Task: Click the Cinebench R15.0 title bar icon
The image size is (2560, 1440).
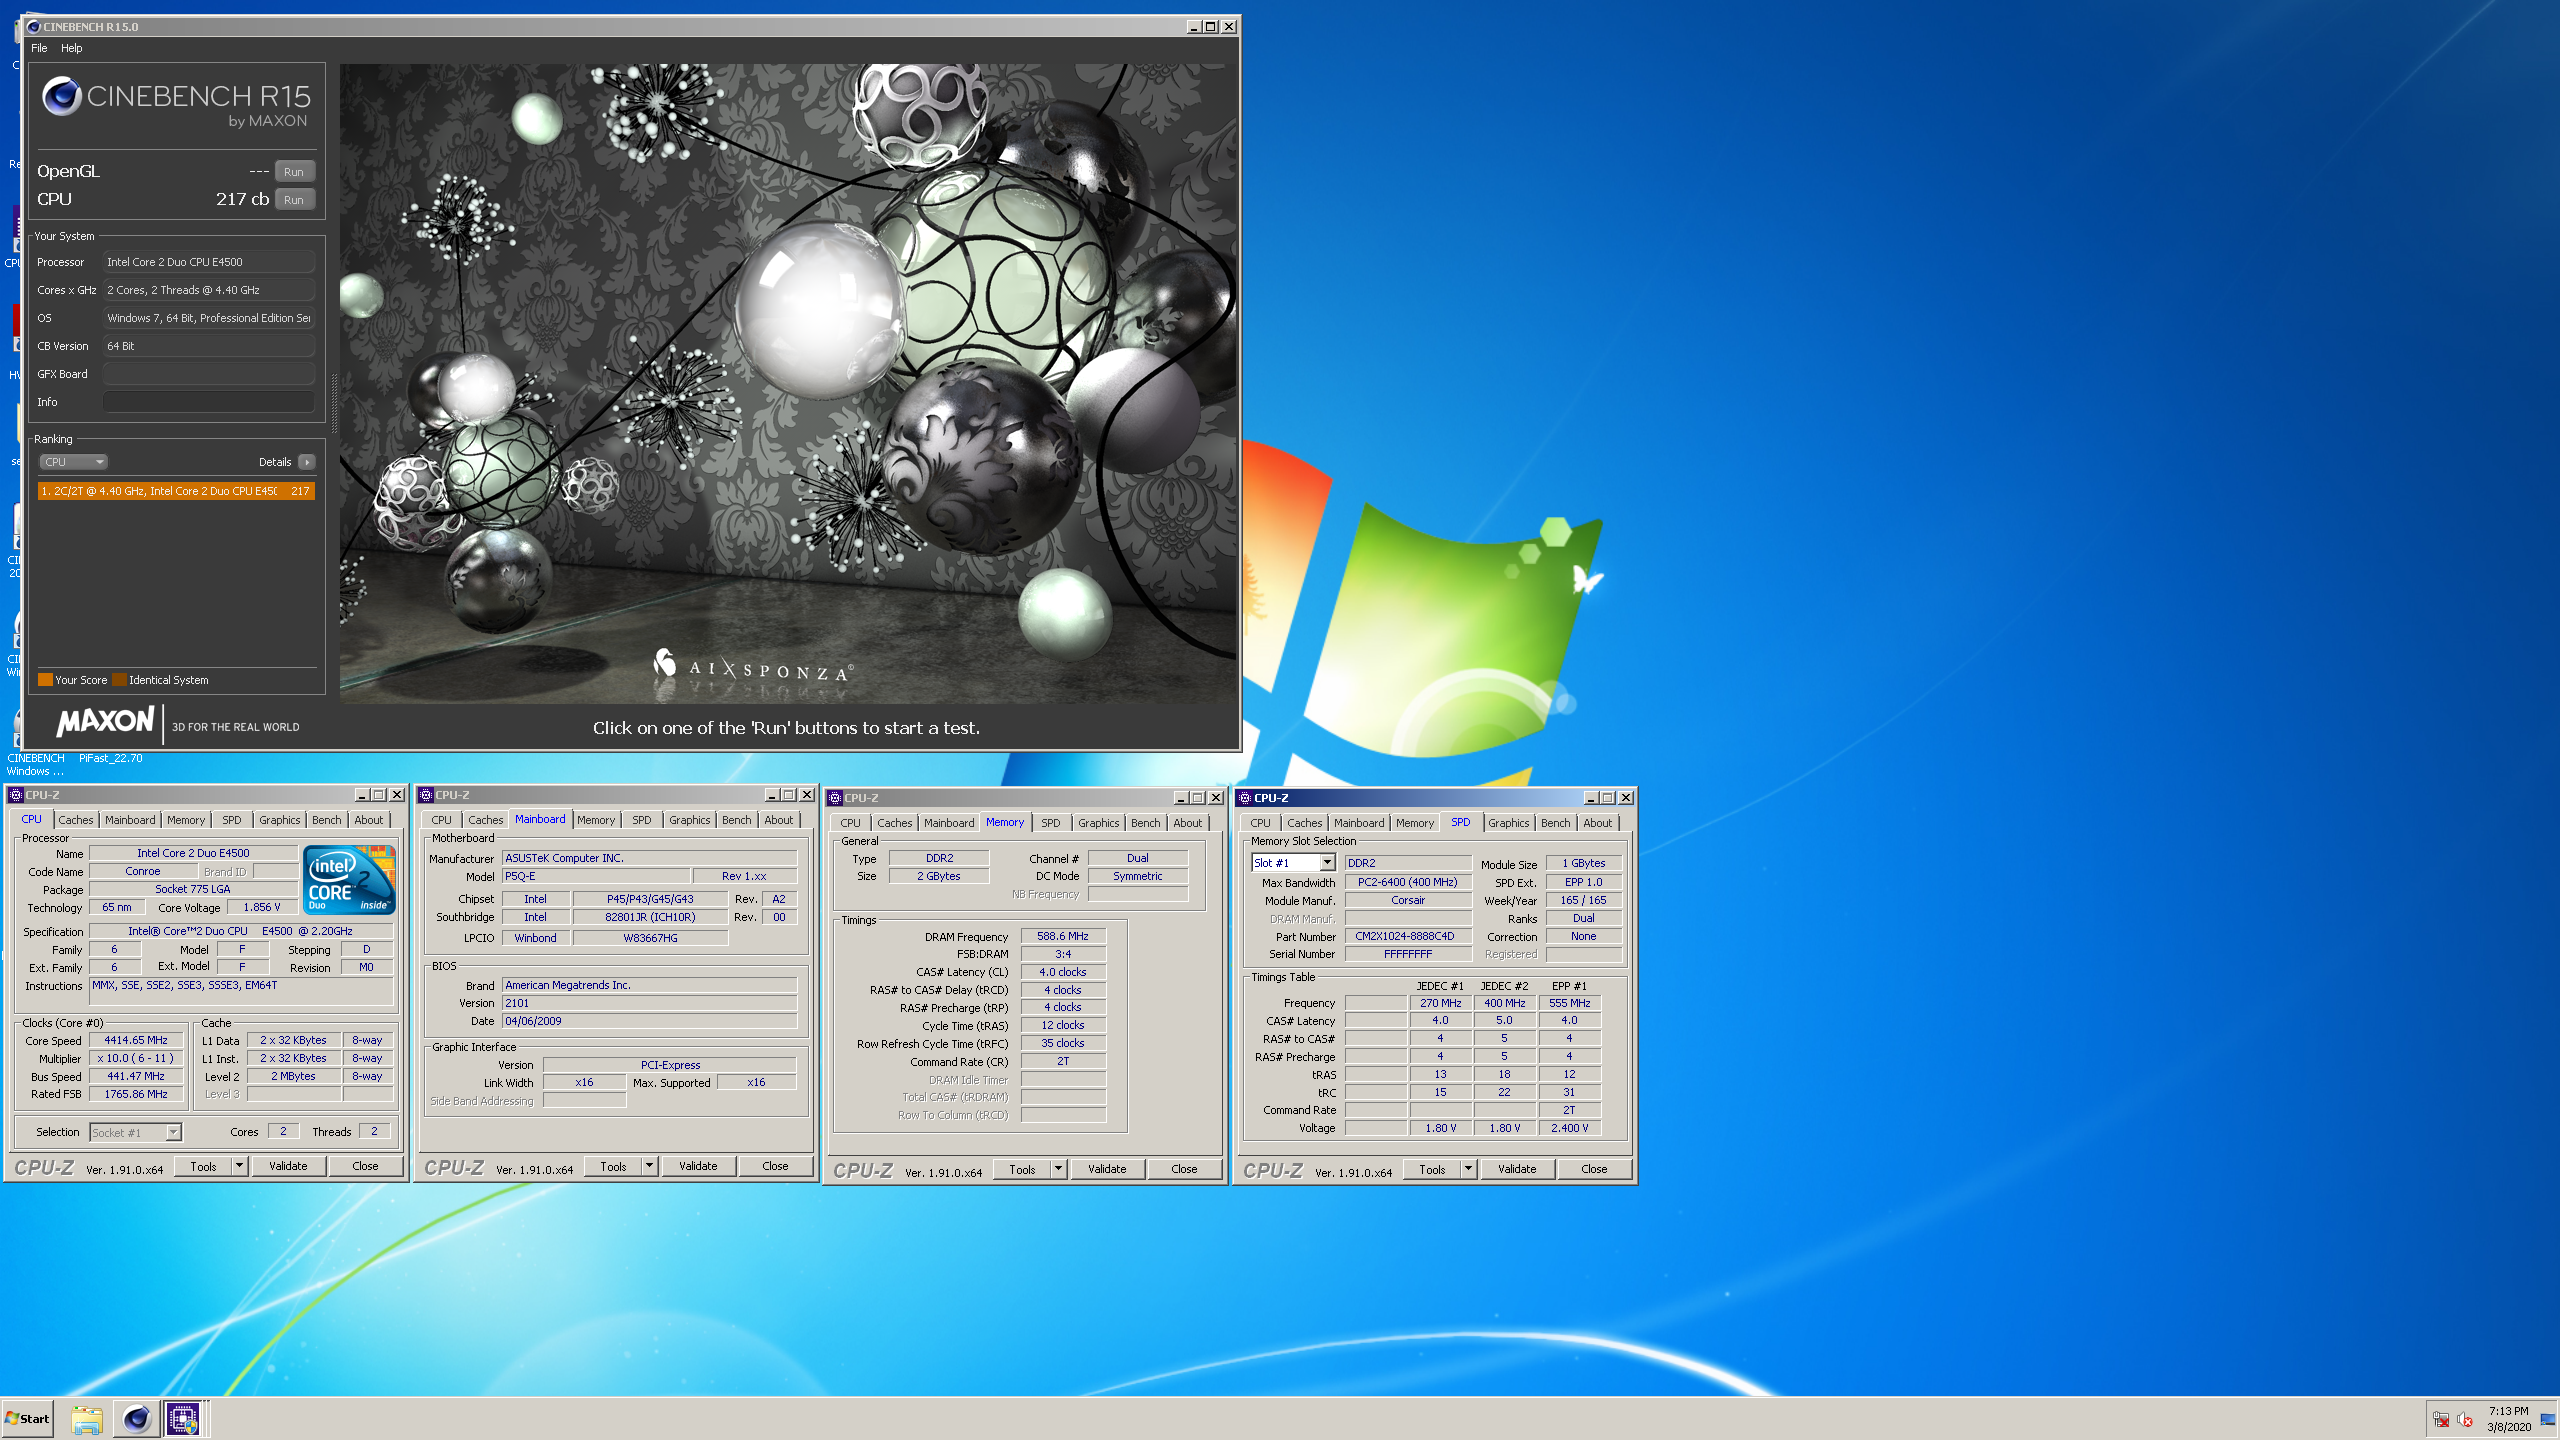Action: coord(34,27)
